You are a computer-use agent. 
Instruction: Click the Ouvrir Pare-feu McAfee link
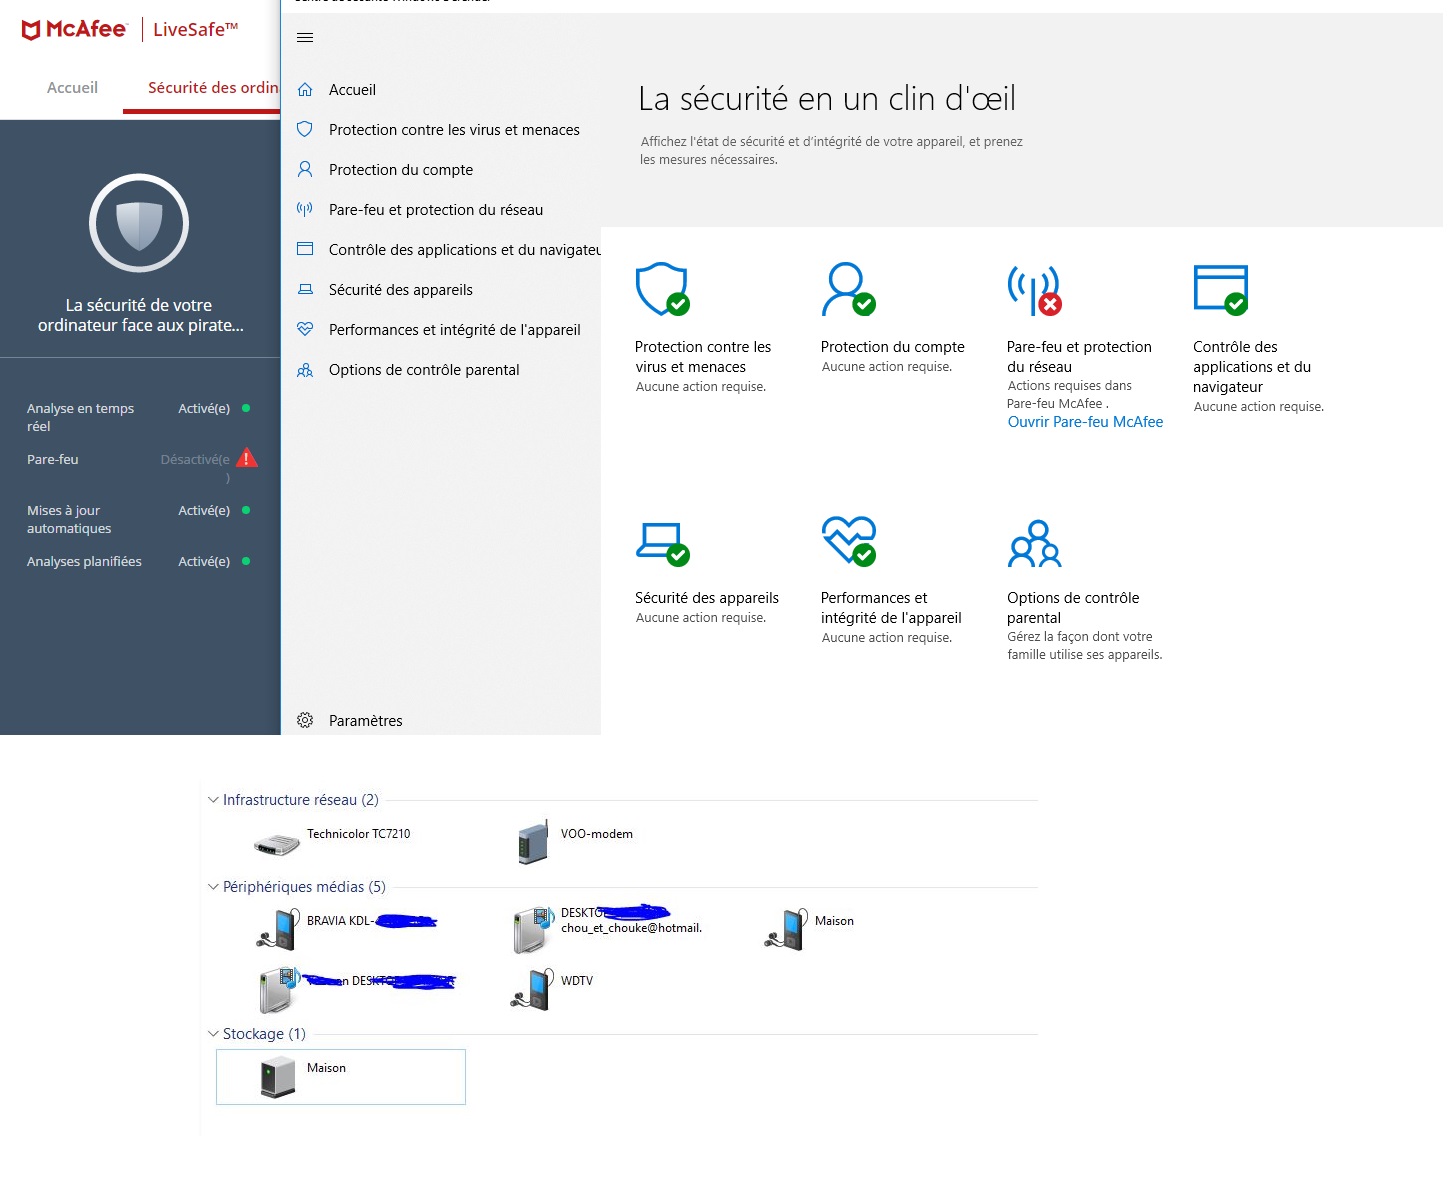point(1085,422)
